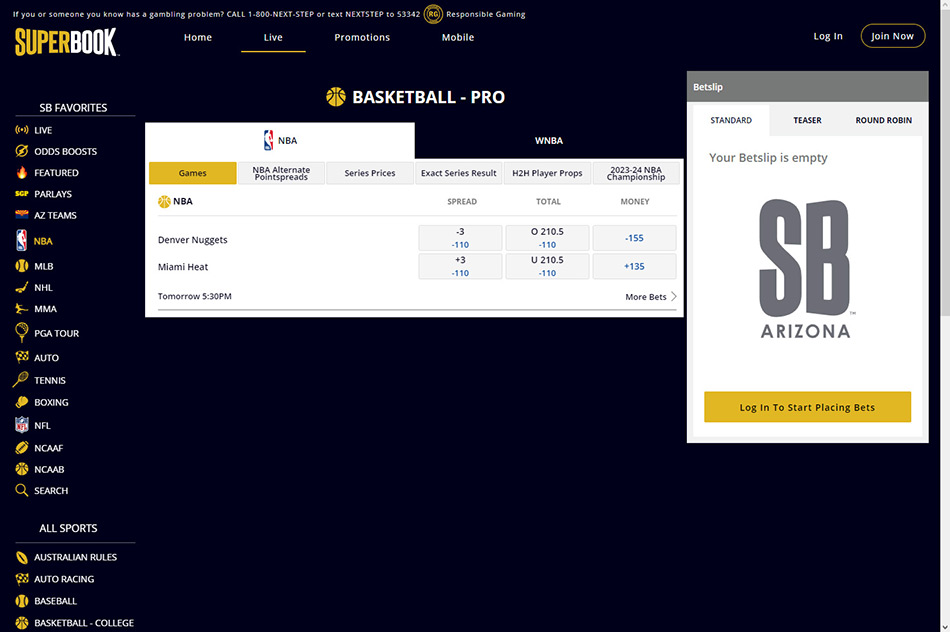Click the Basketball - College icon
The image size is (950, 632).
click(x=22, y=622)
